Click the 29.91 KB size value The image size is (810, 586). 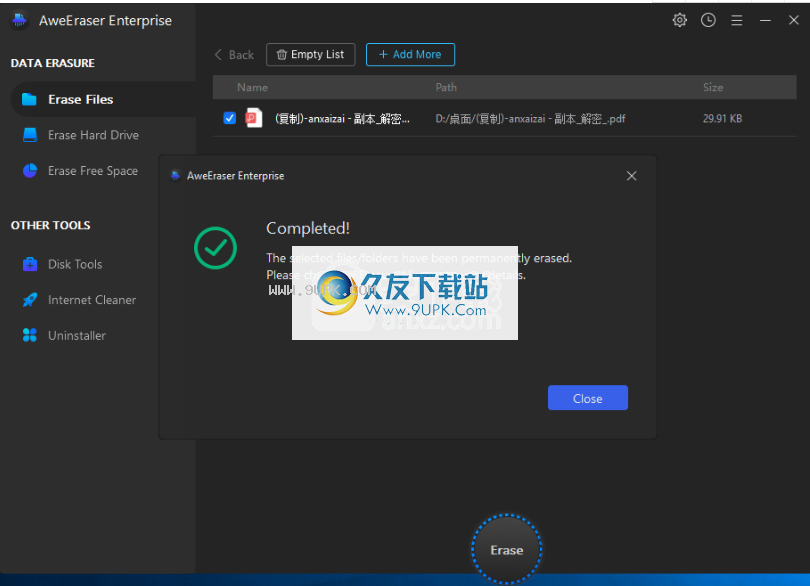(722, 118)
